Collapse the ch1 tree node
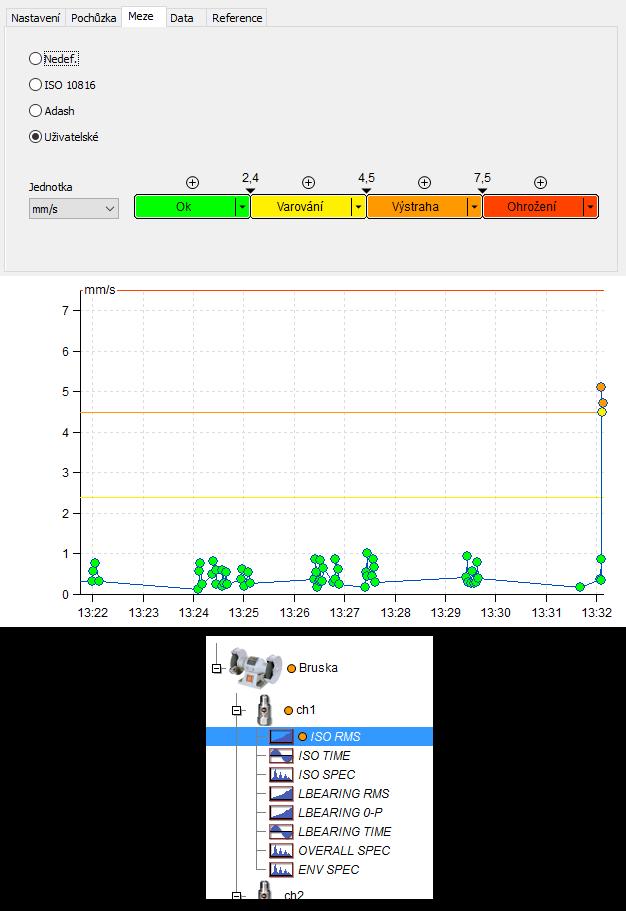 pos(237,710)
